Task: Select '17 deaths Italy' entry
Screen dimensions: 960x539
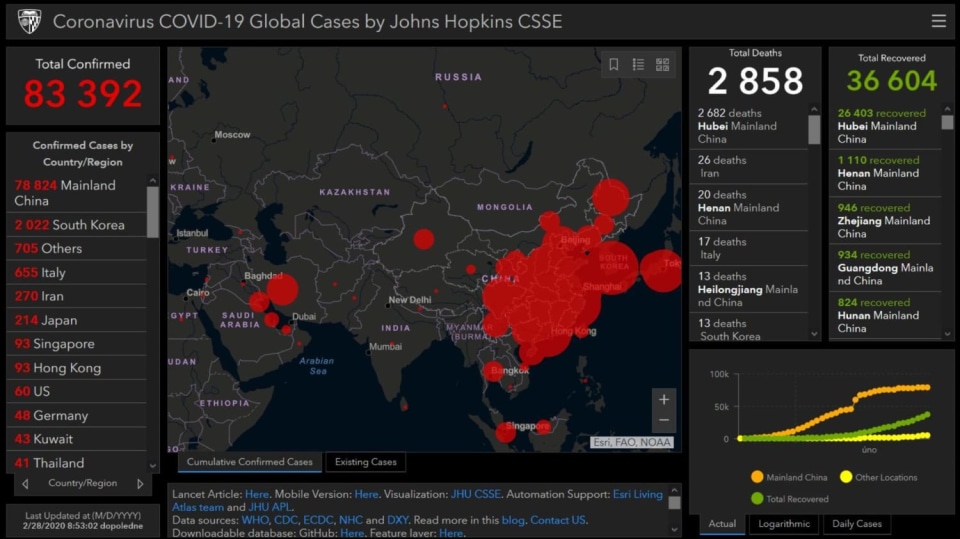Action: pos(749,248)
